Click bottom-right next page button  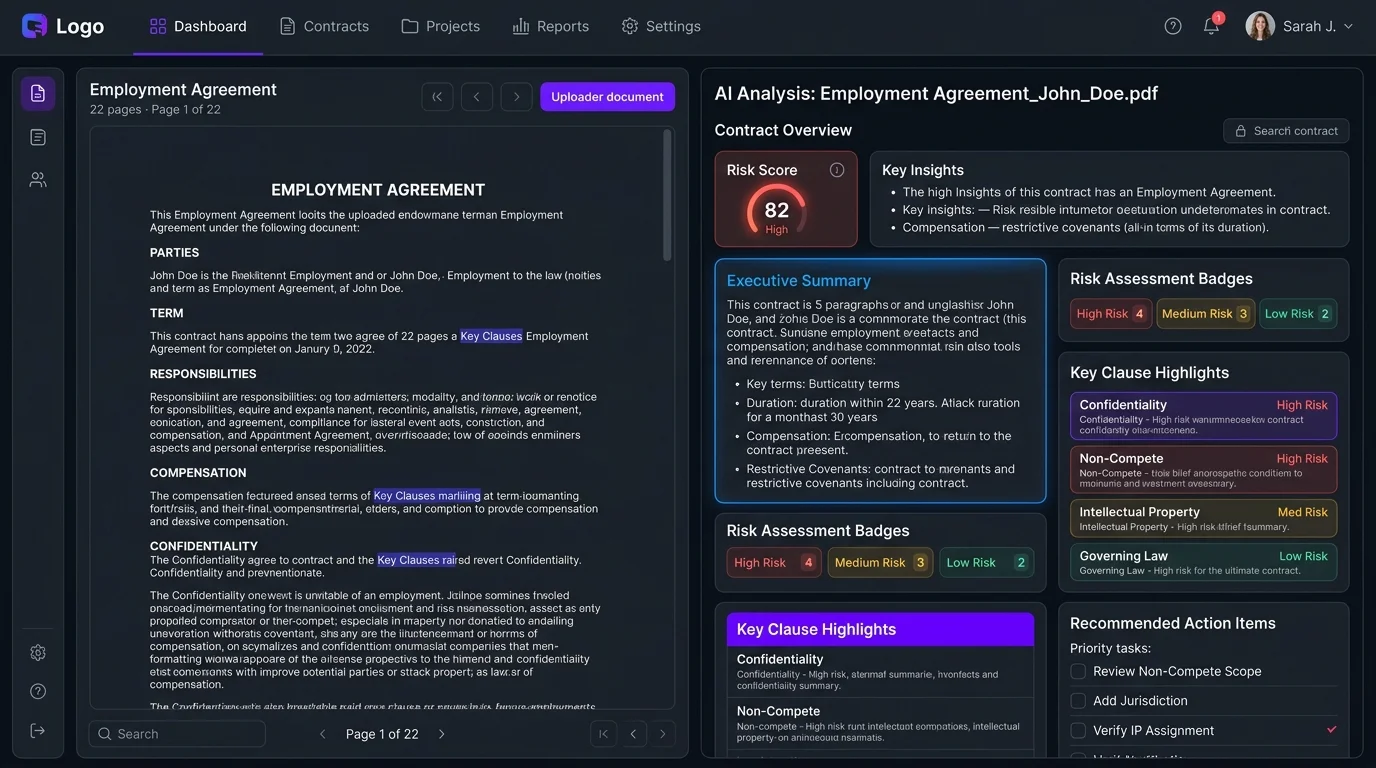tap(662, 734)
